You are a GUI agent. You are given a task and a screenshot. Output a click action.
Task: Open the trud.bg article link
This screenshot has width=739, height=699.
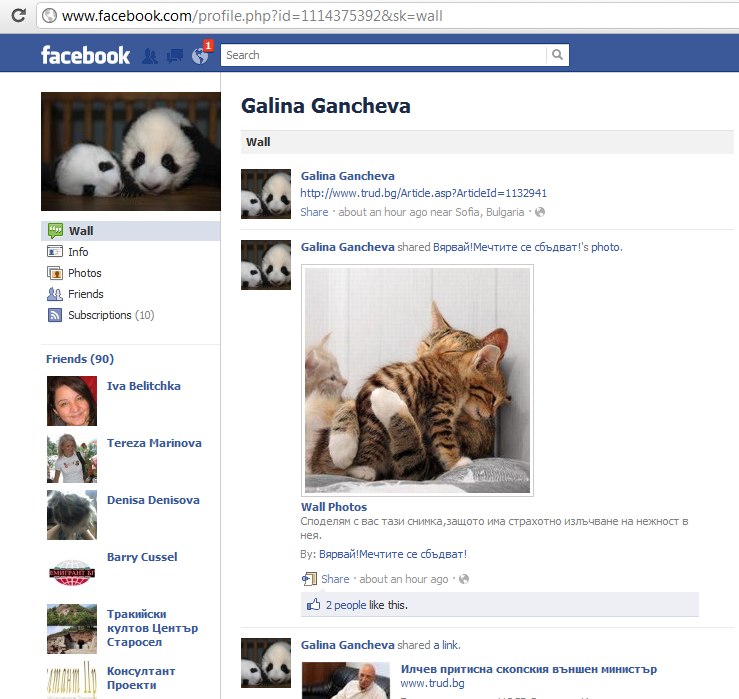point(423,193)
